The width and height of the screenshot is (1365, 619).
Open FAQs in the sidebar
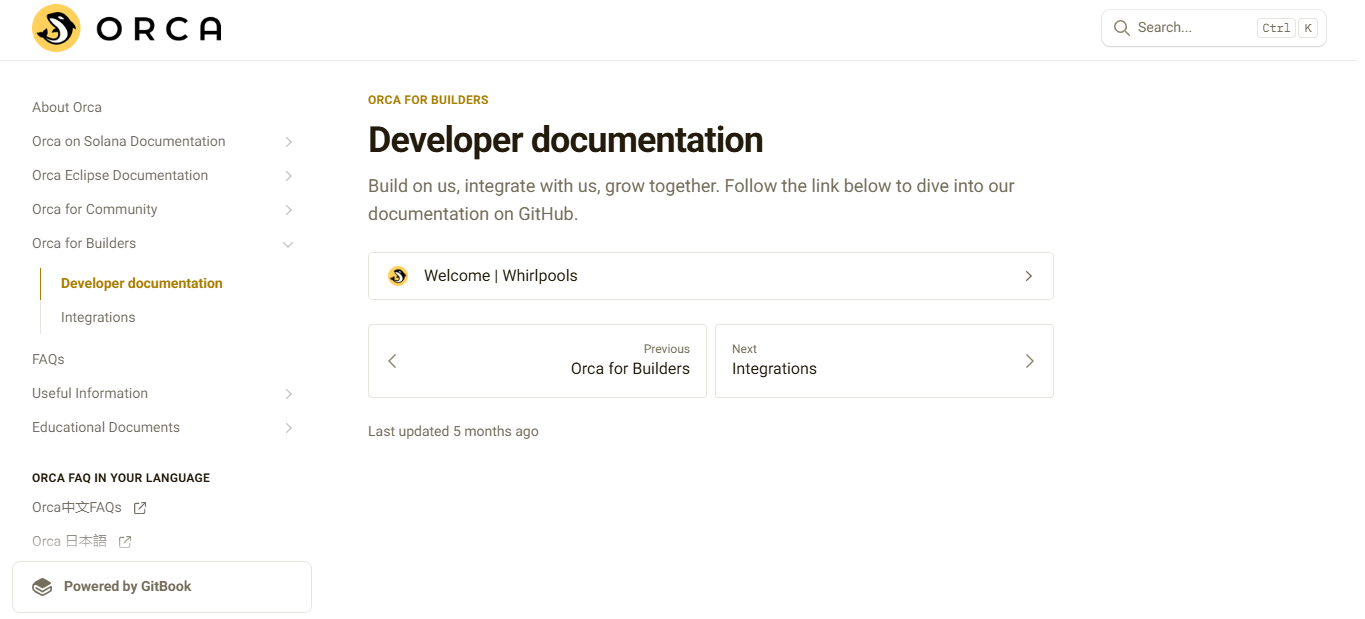coord(48,359)
